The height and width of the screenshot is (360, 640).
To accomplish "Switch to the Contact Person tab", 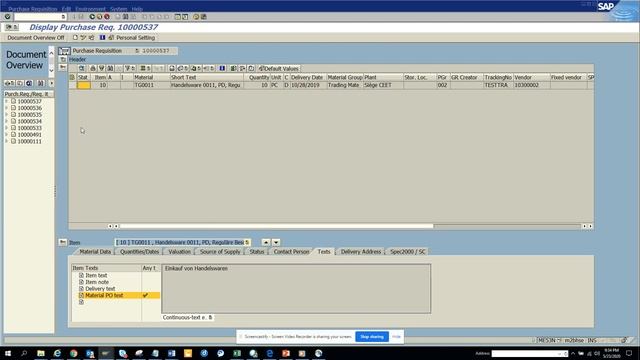I will pos(291,252).
